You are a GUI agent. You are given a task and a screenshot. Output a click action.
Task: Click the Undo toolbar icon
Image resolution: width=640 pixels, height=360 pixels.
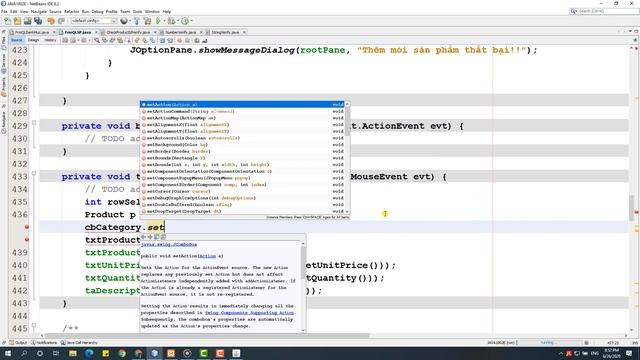pos(51,21)
